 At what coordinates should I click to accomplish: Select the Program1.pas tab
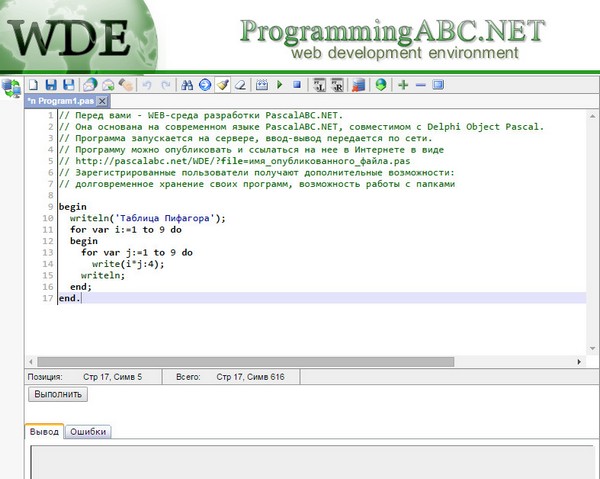(x=61, y=101)
